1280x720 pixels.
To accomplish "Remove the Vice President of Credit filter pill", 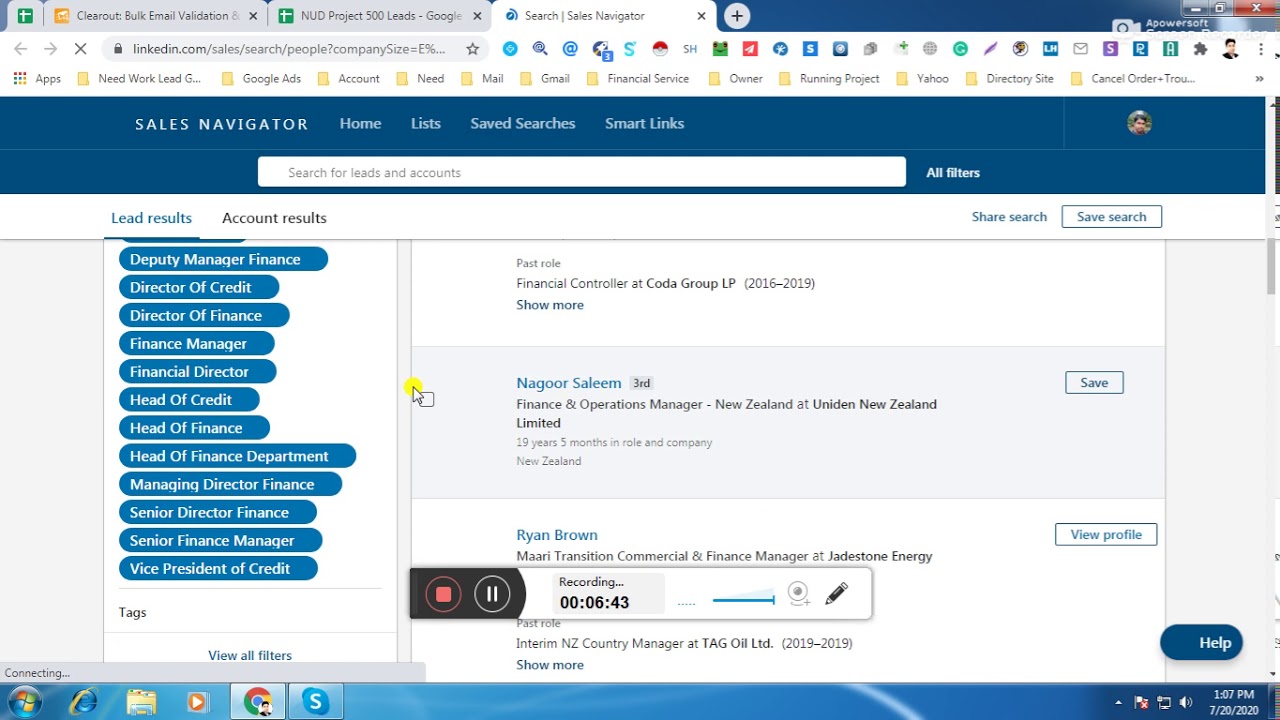I will 218,568.
